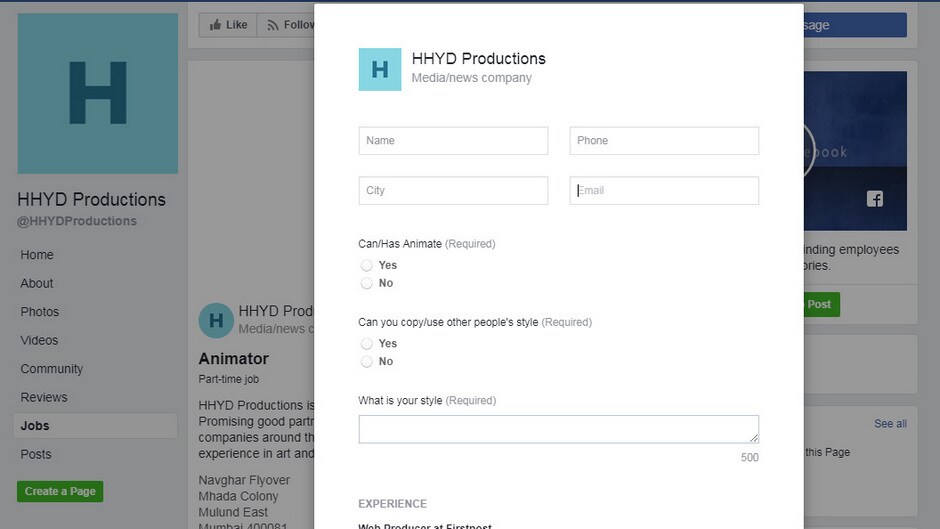This screenshot has height=529, width=940.
Task: Click the Send Message button behind dialog
Action: [855, 25]
